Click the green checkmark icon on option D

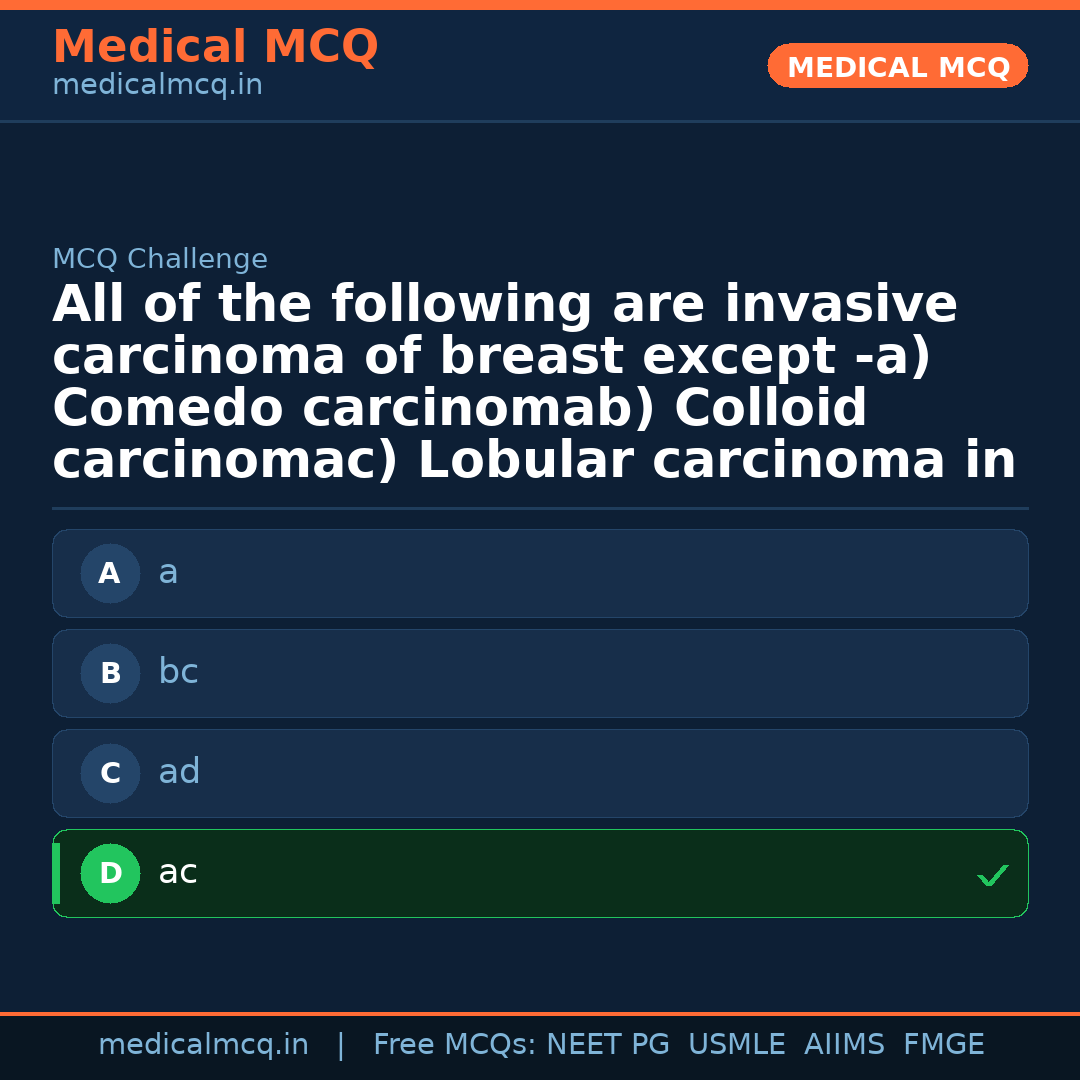[993, 876]
